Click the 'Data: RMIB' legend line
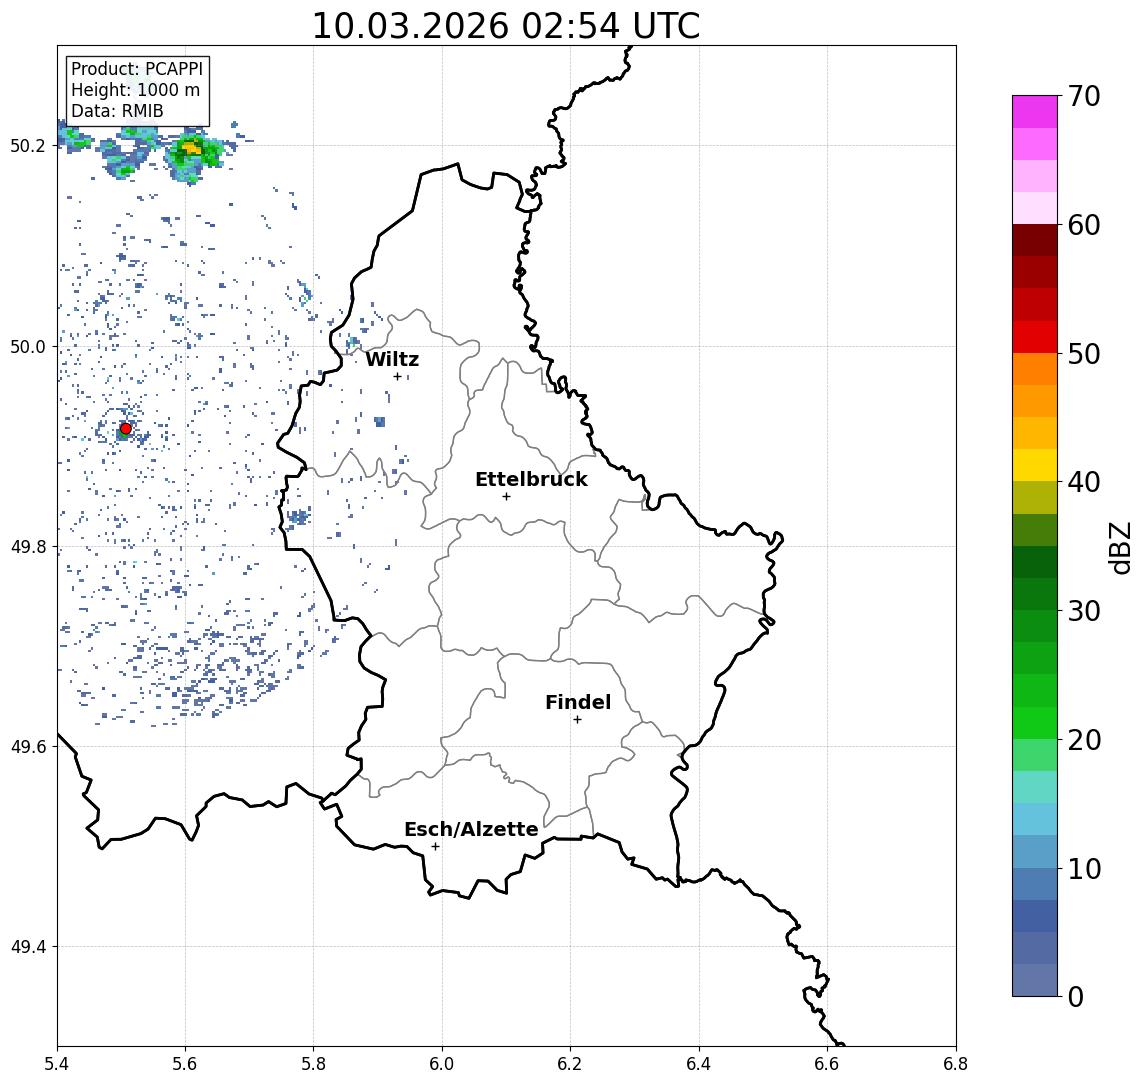Screen dimensions: 1145x1084 pyautogui.click(x=117, y=111)
